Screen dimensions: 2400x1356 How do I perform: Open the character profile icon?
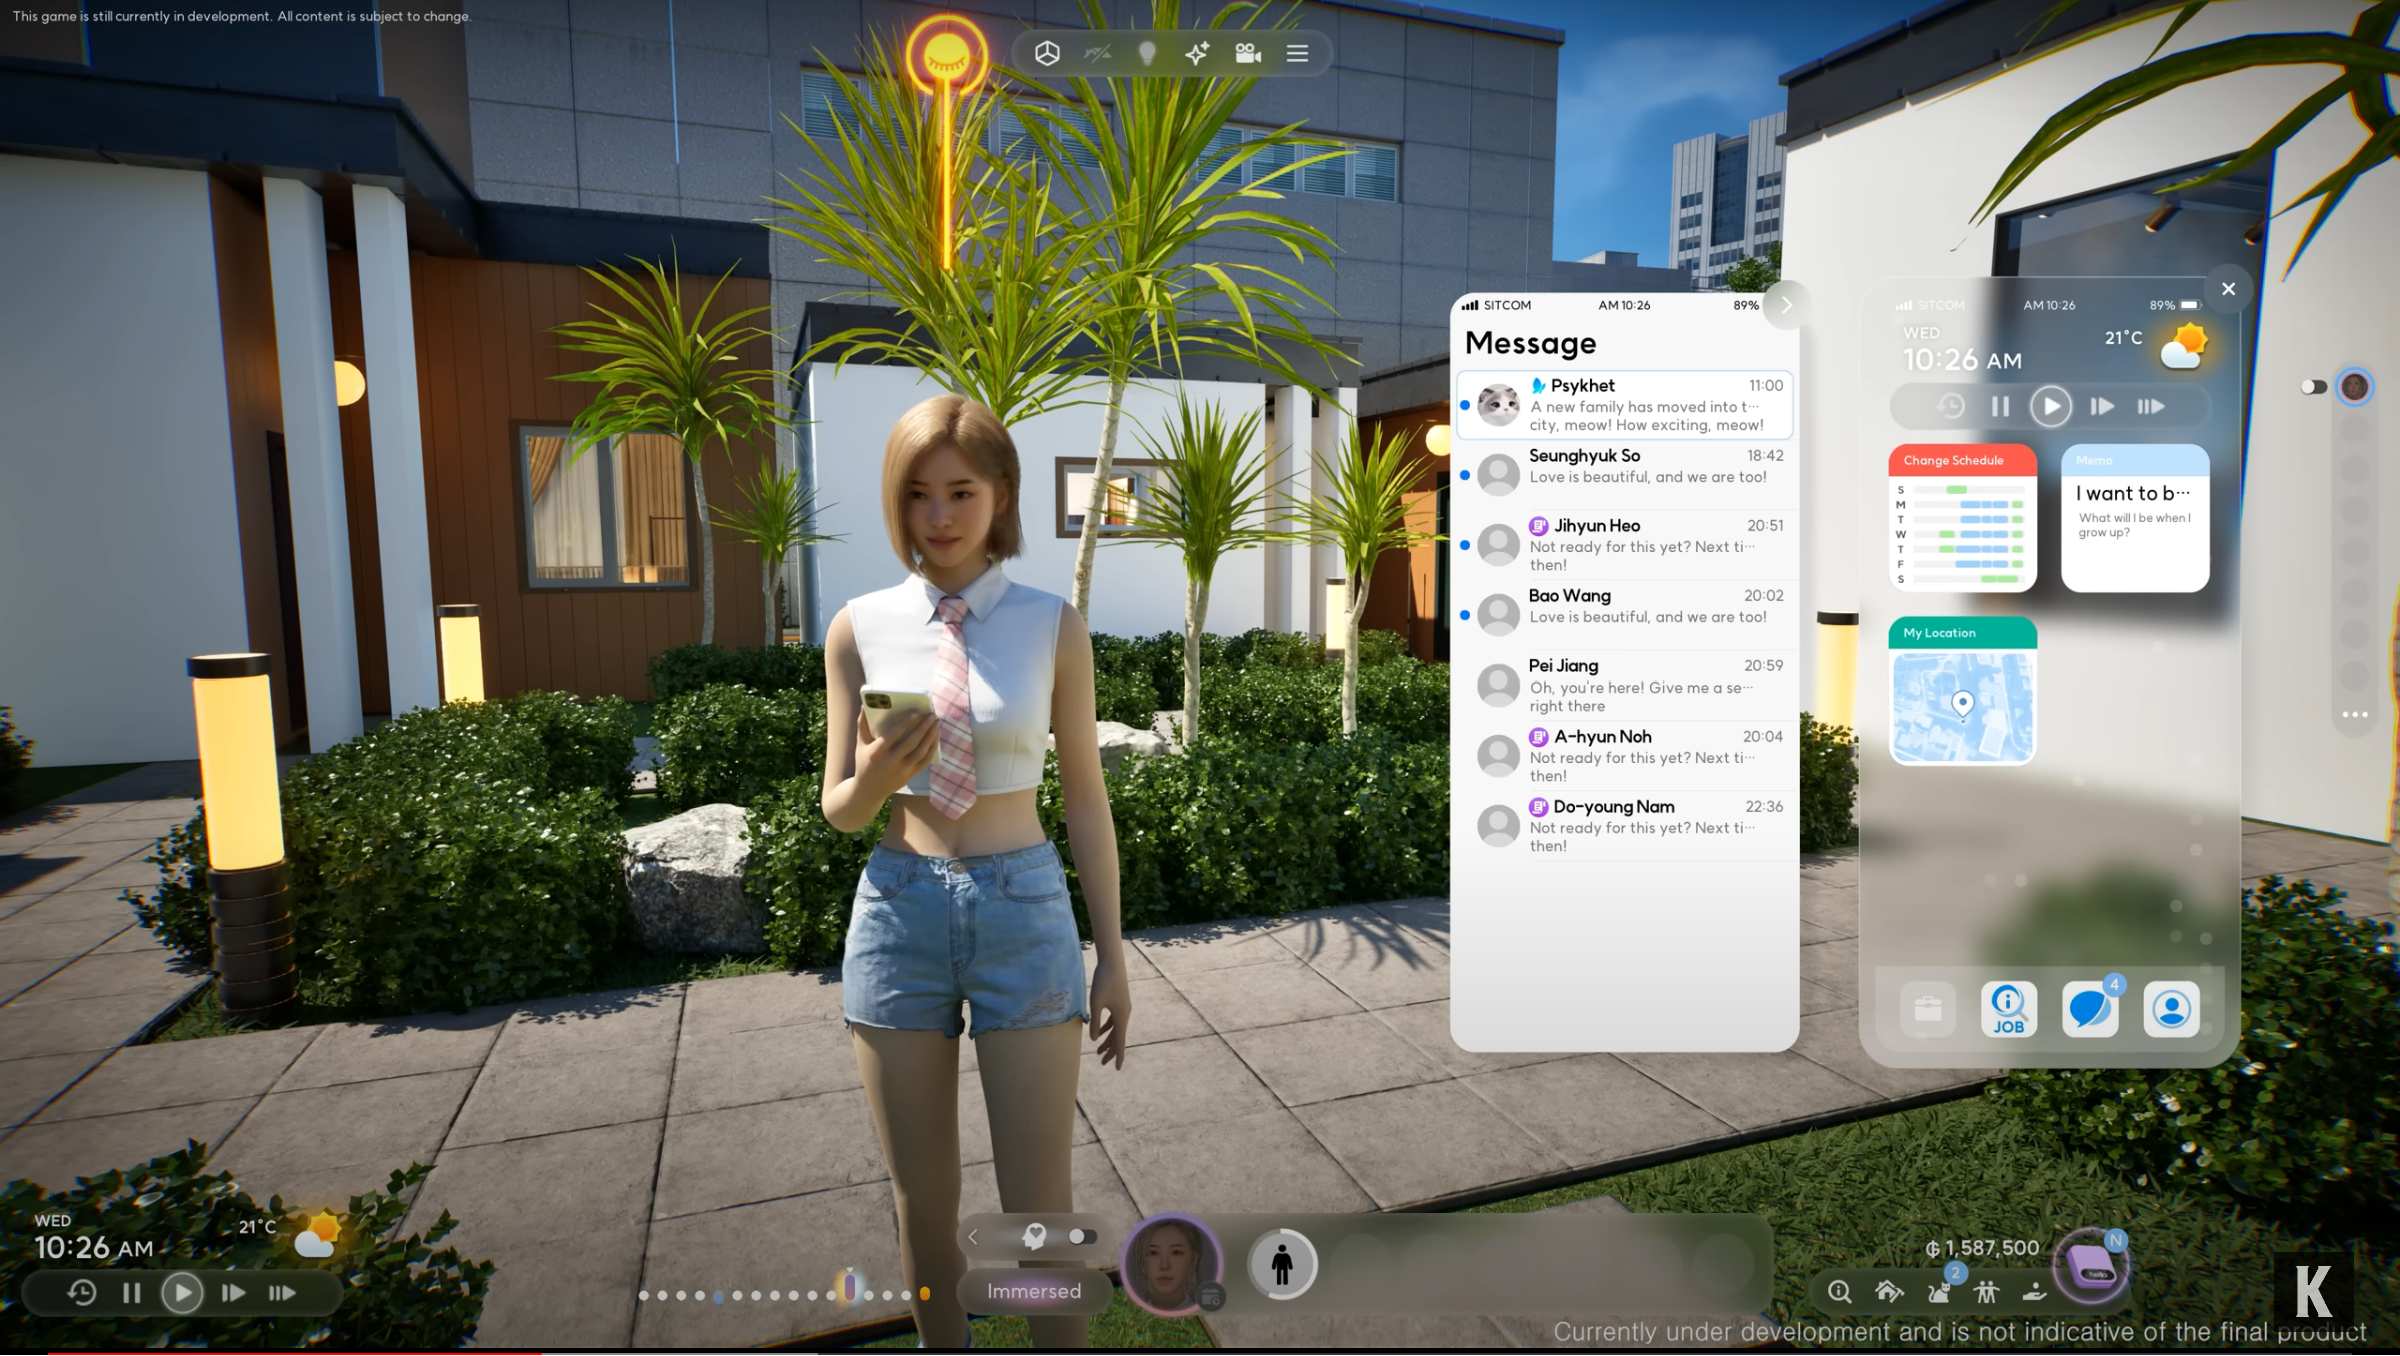(x=2174, y=1007)
